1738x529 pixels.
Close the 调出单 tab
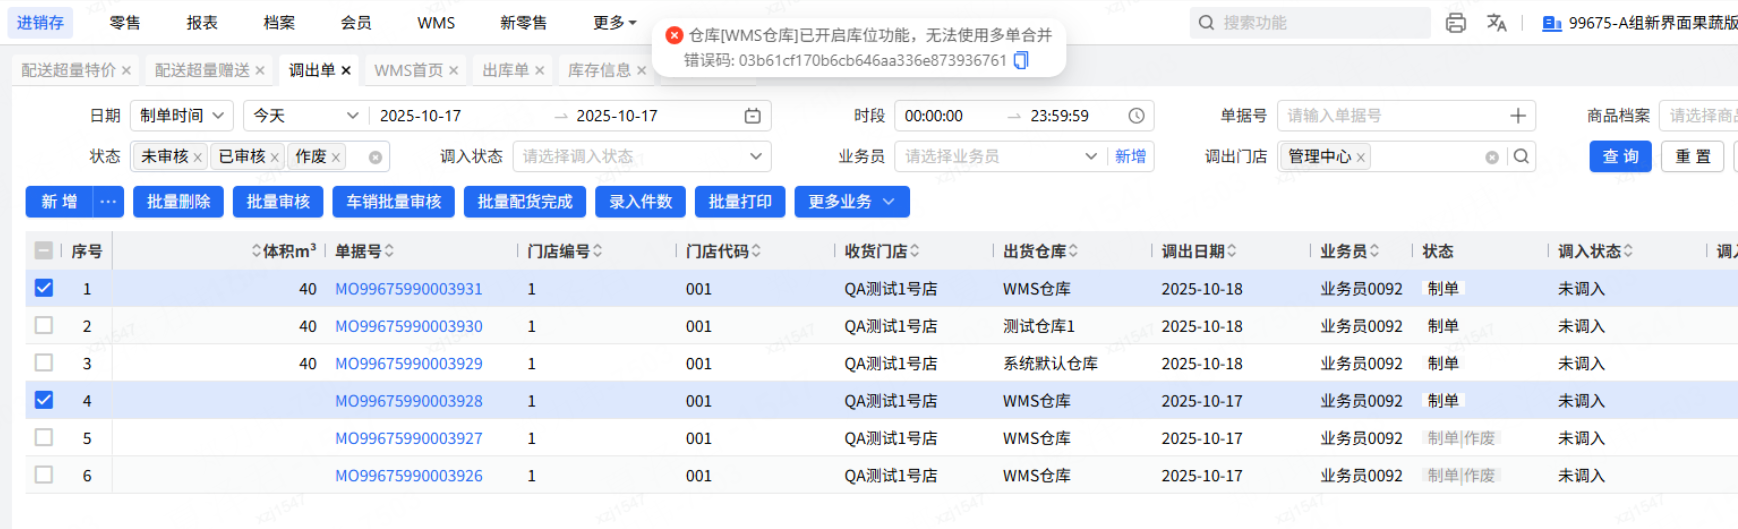coord(346,70)
